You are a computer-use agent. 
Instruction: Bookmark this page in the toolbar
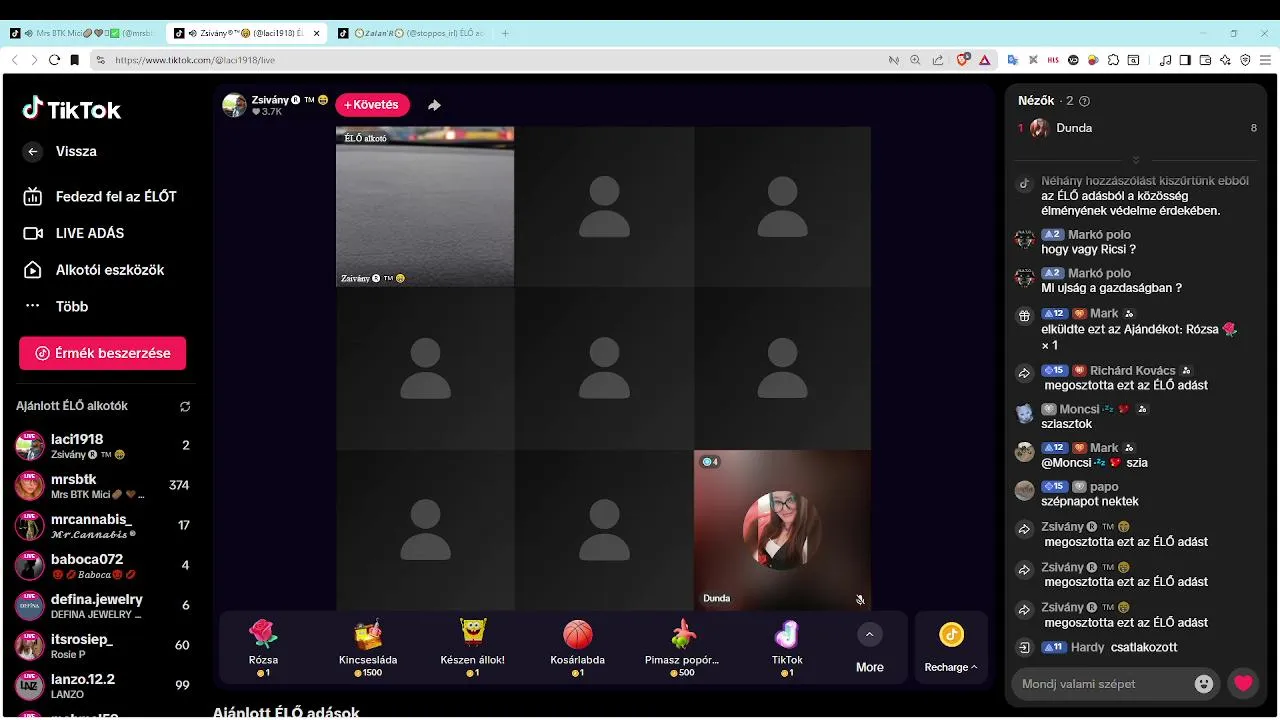tap(74, 60)
